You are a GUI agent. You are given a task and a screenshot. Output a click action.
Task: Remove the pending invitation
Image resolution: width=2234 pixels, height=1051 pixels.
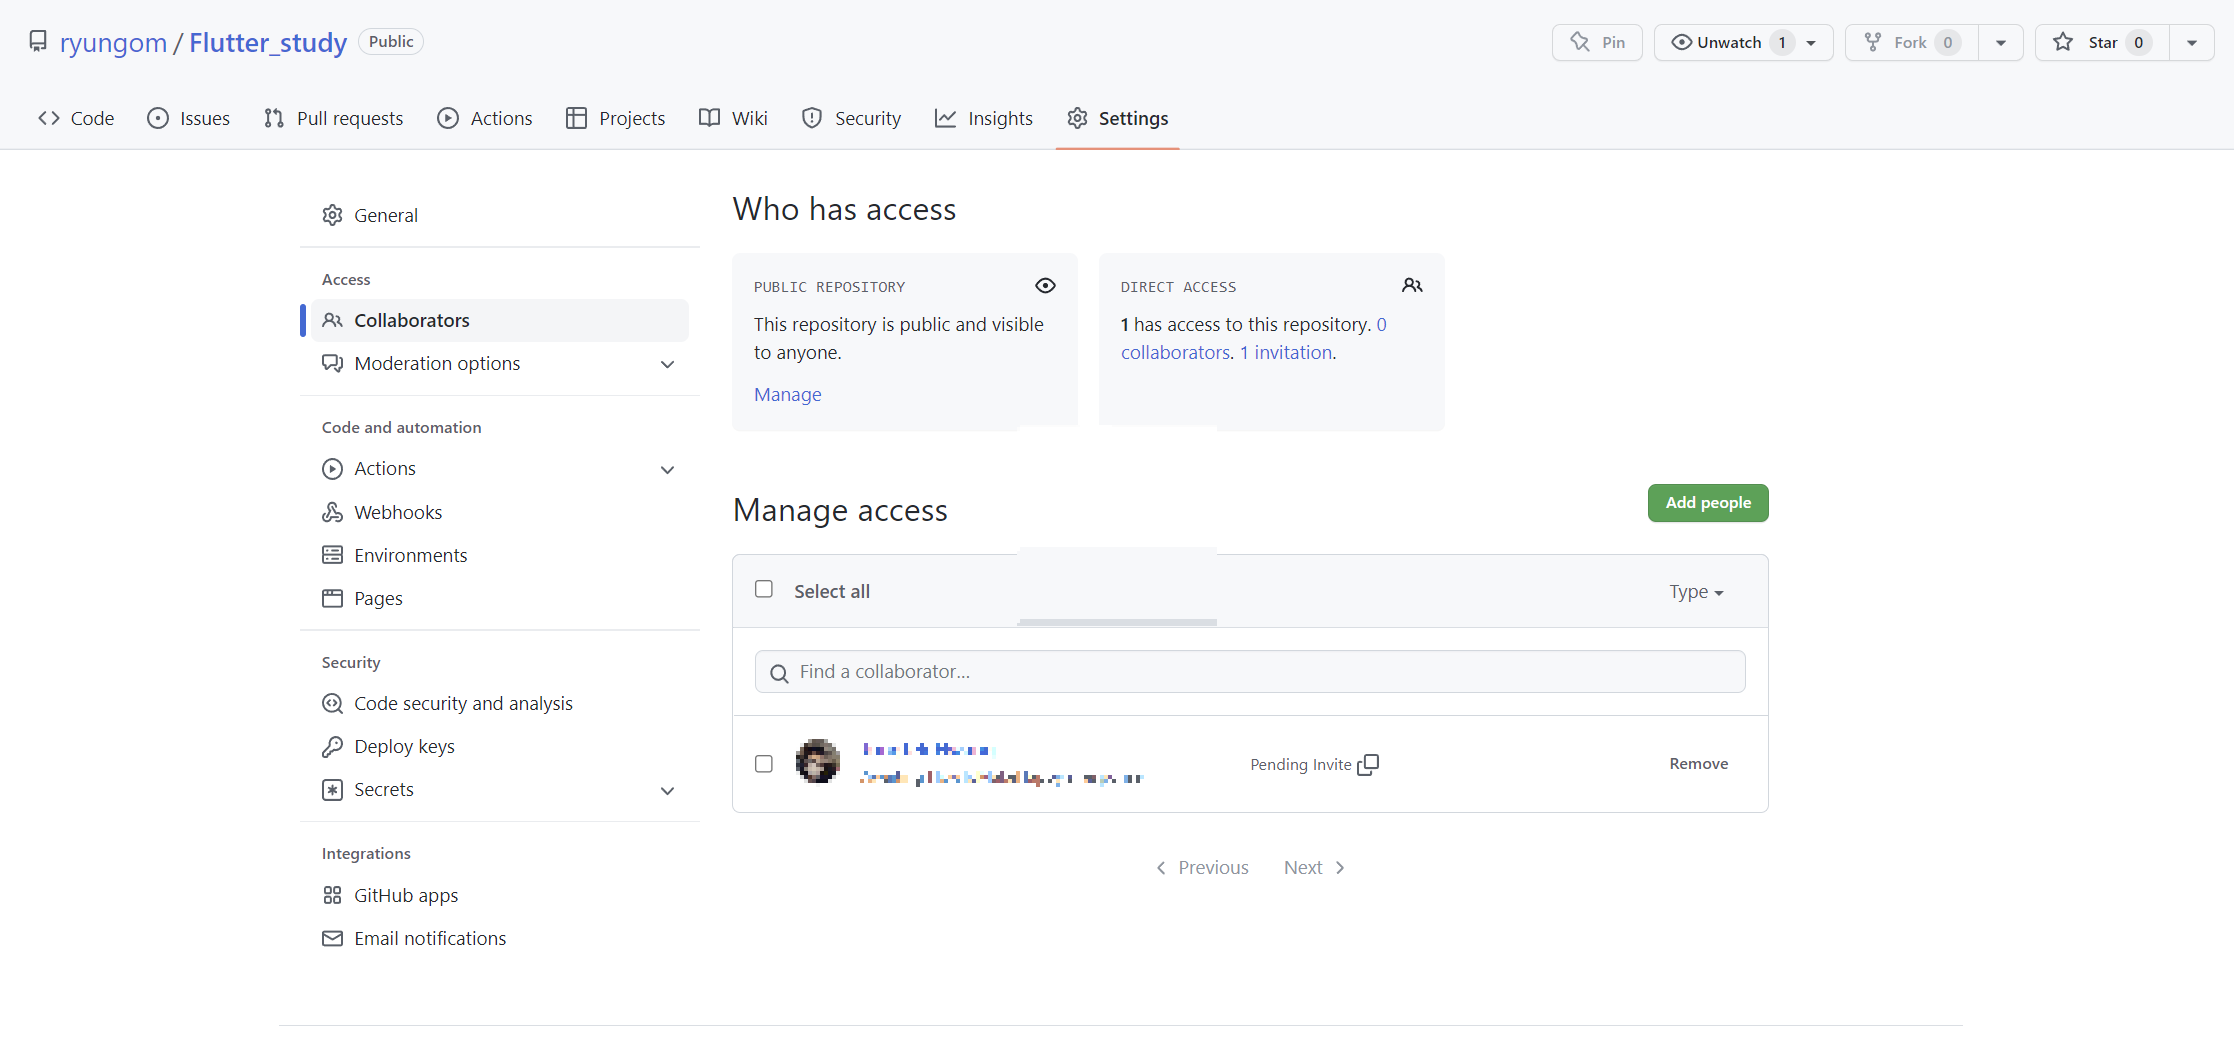tap(1698, 763)
